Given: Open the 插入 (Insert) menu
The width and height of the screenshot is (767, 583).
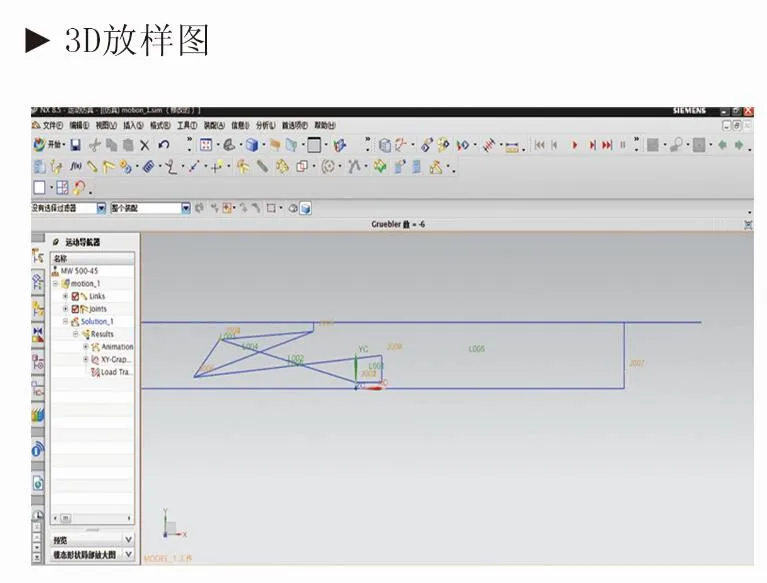Looking at the screenshot, I should point(133,126).
